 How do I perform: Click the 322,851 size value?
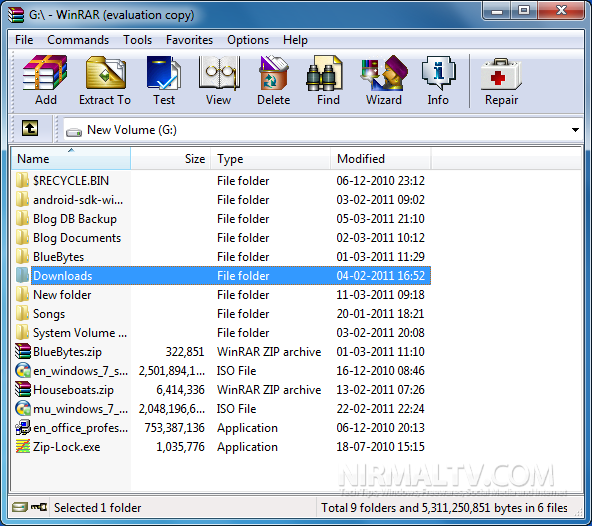tap(185, 352)
